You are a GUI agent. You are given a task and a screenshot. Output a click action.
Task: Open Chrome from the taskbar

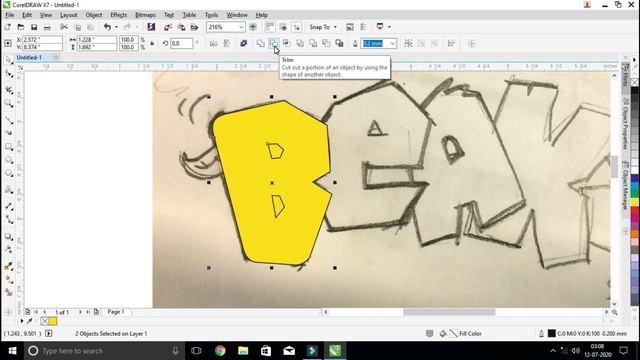[x=220, y=351]
